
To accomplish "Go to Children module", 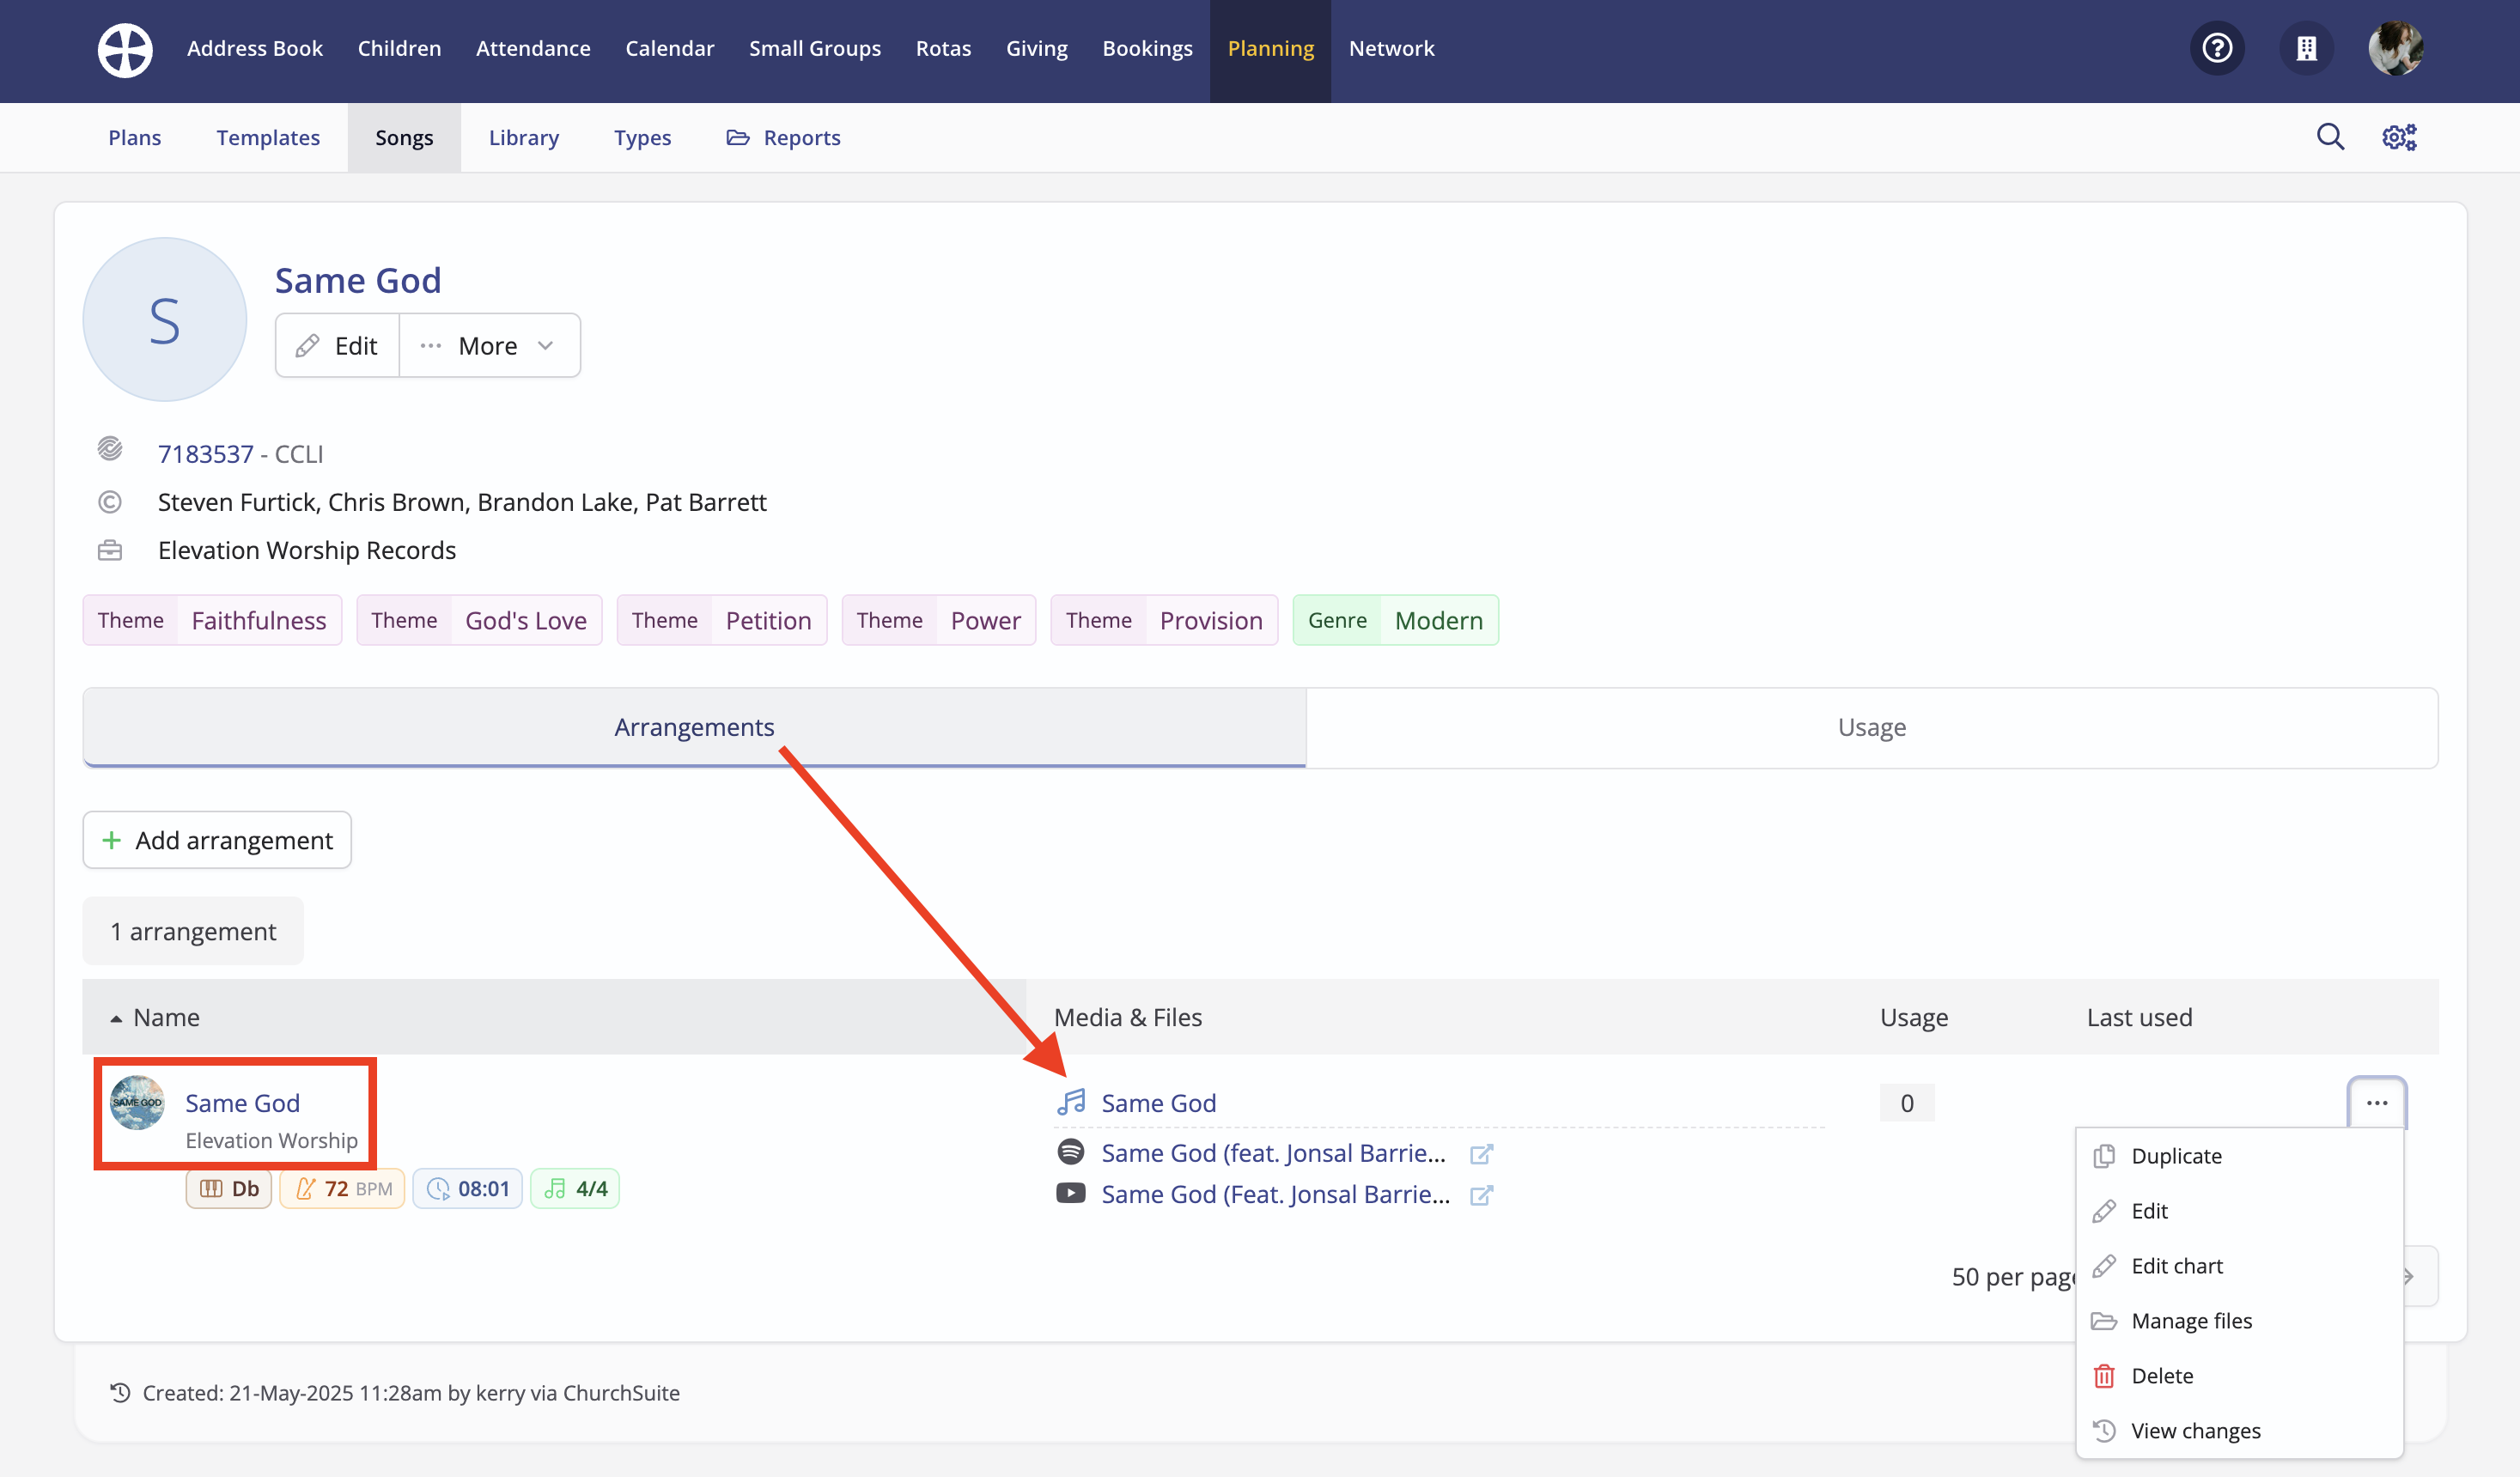I will click(x=399, y=48).
